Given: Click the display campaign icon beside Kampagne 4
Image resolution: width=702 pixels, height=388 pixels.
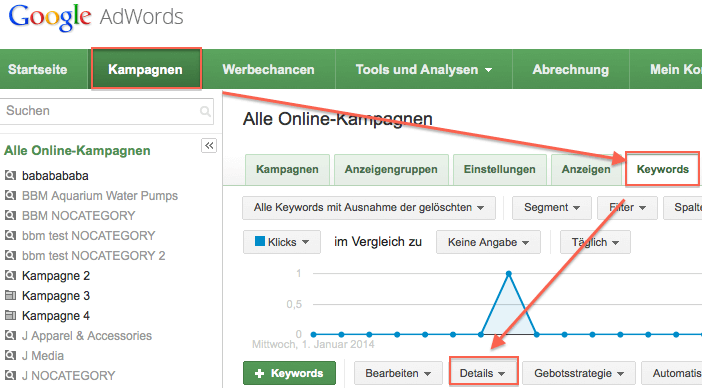Looking at the screenshot, I should point(10,316).
